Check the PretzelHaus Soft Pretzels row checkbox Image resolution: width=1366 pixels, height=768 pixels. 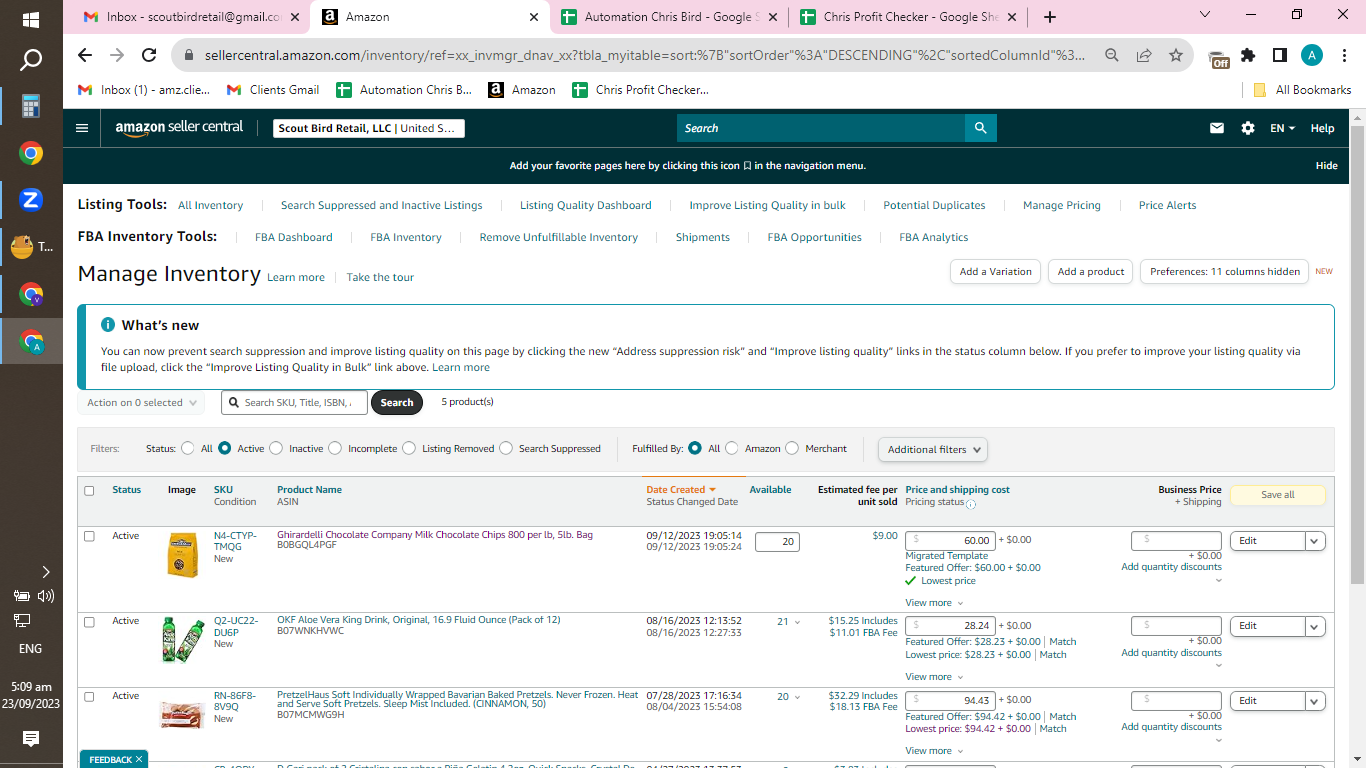[89, 696]
